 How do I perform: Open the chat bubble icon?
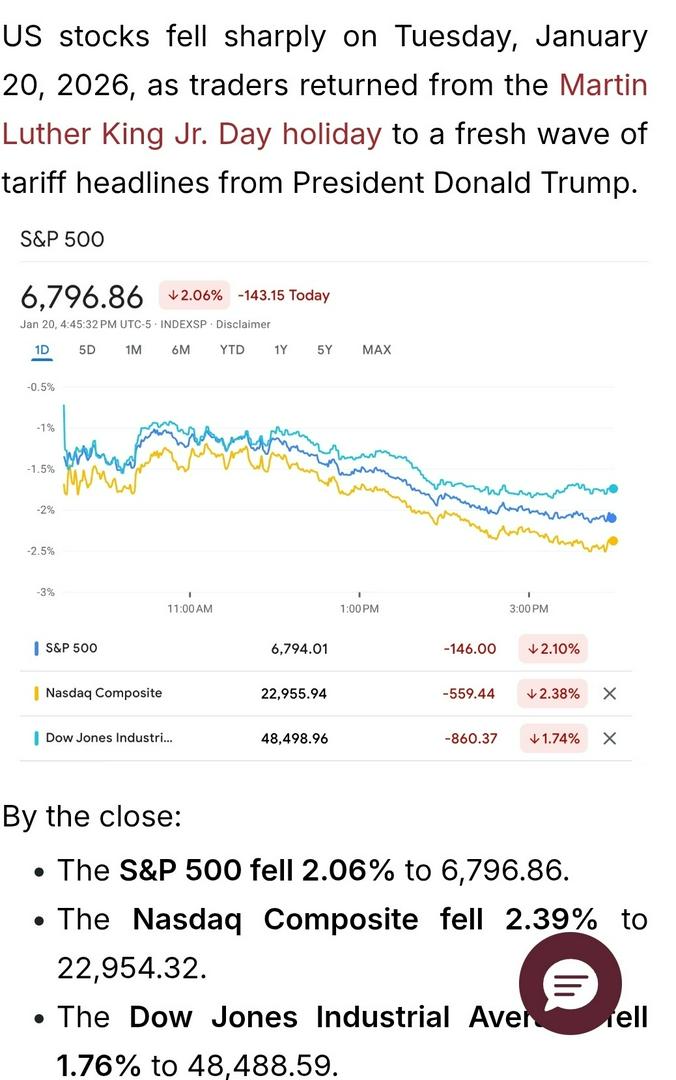(x=570, y=986)
